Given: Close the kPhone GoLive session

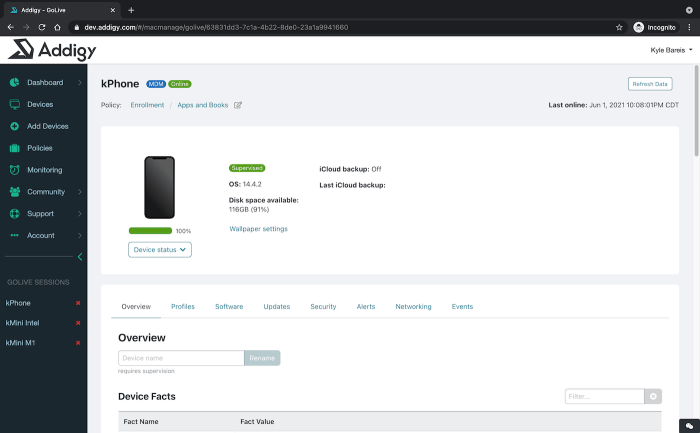Looking at the screenshot, I should (x=78, y=303).
